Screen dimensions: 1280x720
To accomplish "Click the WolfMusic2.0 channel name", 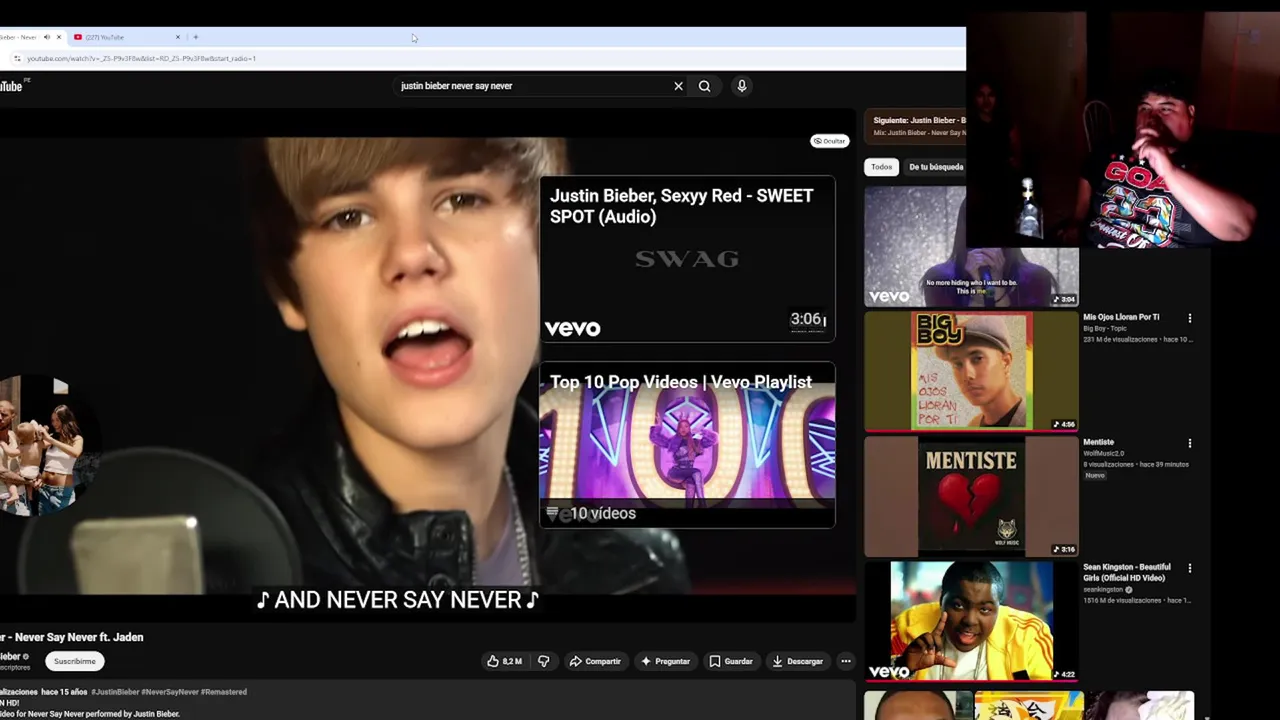I will tap(1105, 453).
